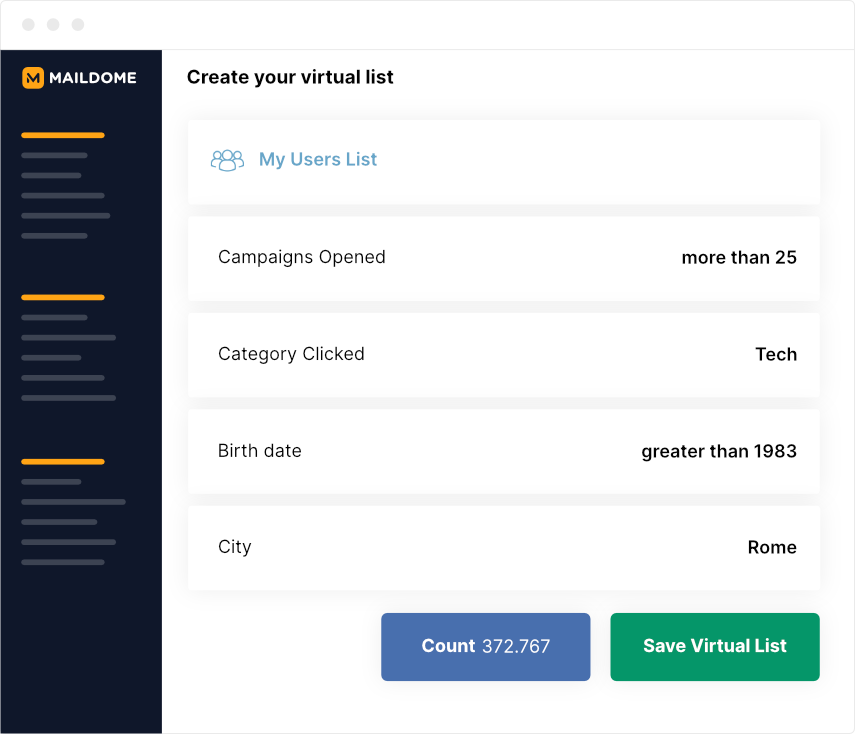The height and width of the screenshot is (734, 855).
Task: Click the MAILDOME brand name in sidebar
Action: 93,78
